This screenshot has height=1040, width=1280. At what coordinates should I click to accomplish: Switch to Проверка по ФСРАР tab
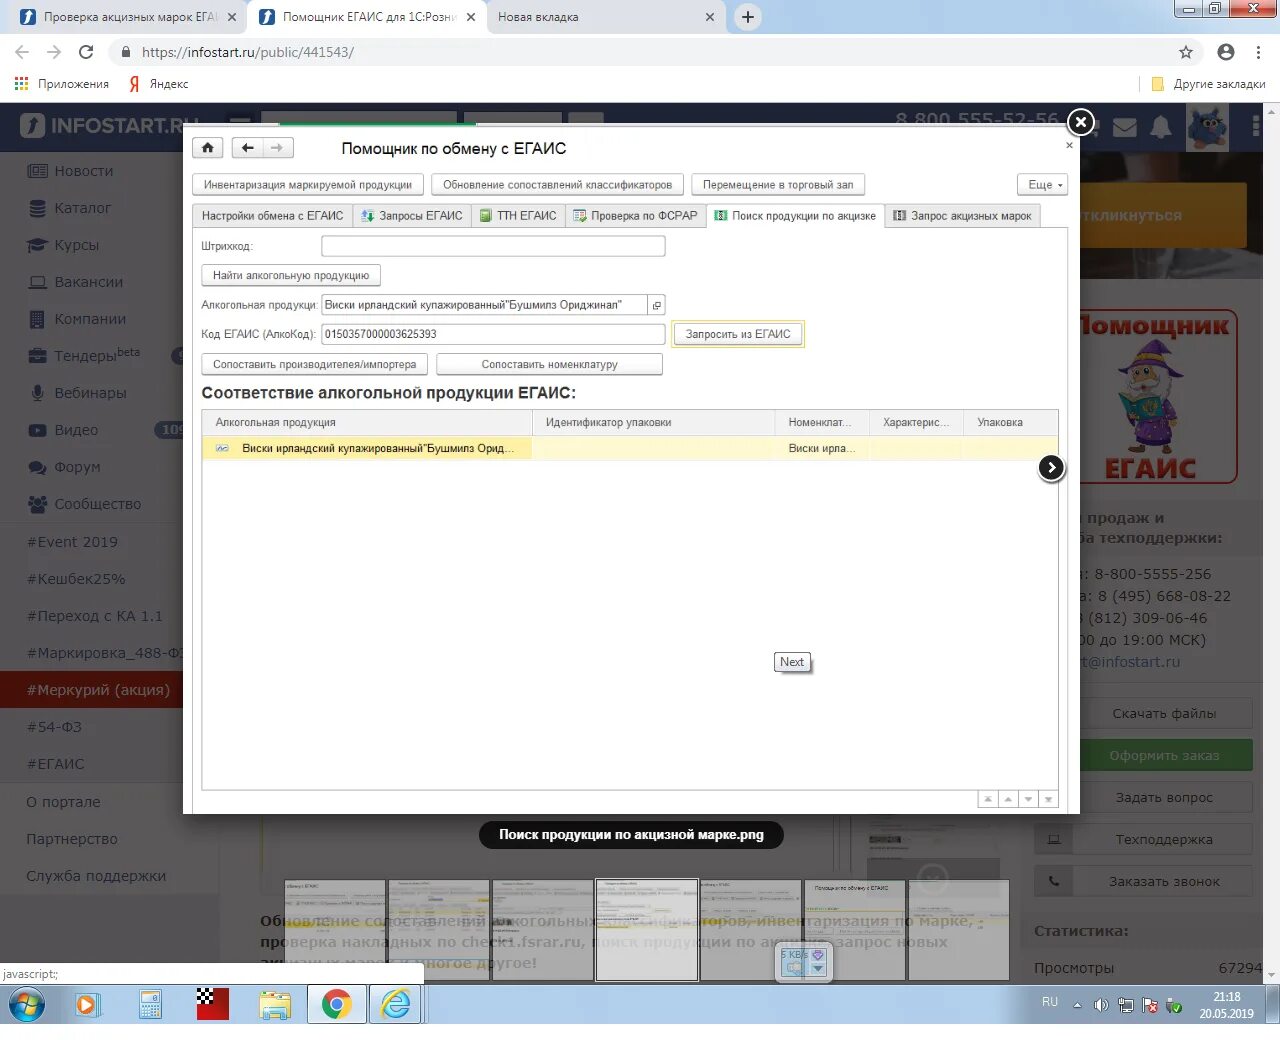point(635,216)
